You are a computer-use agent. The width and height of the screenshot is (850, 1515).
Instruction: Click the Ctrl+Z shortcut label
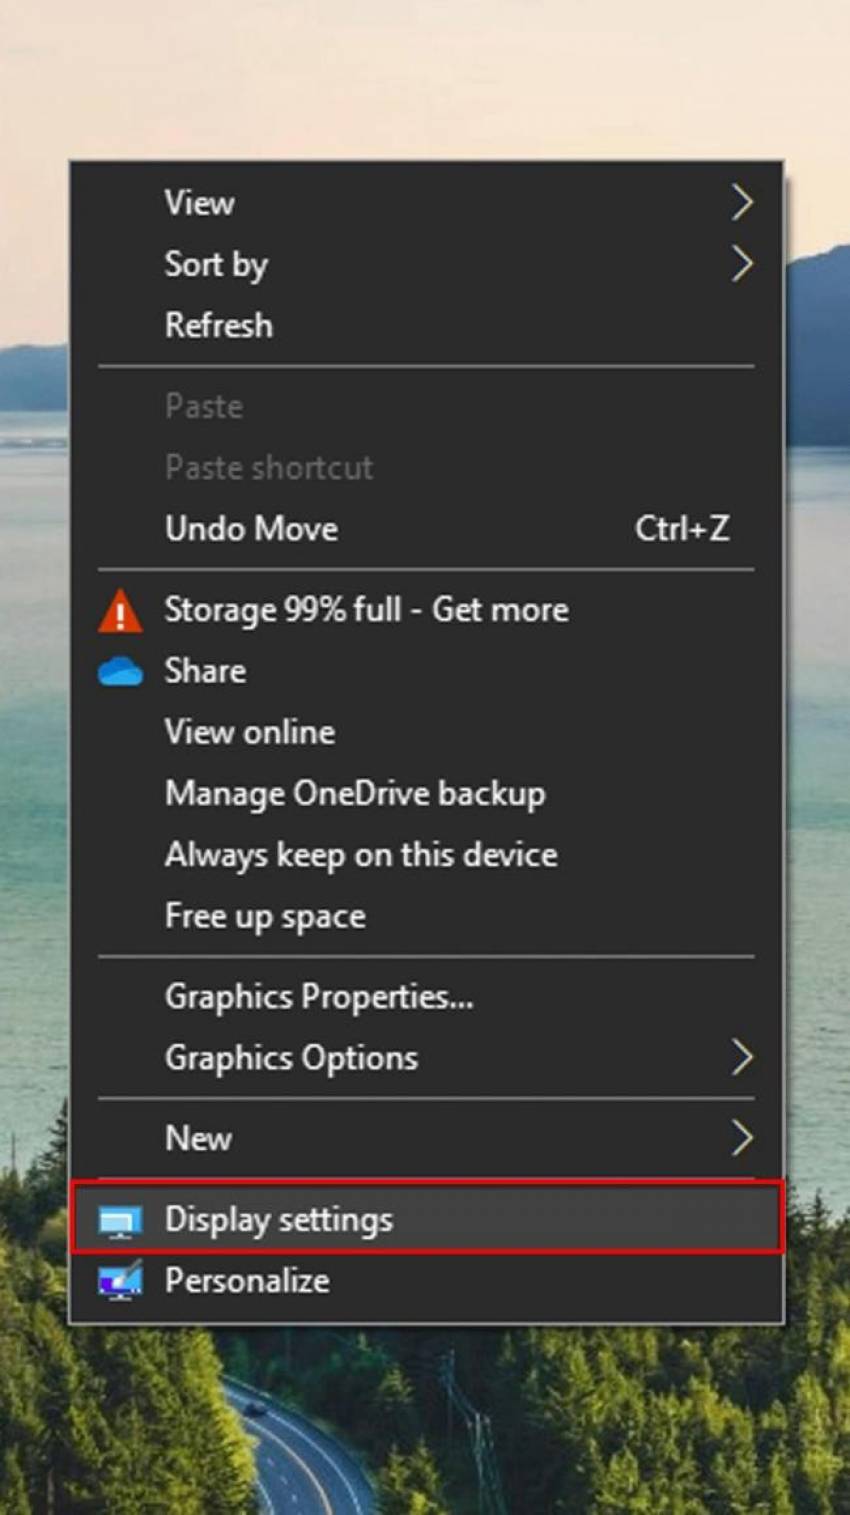click(682, 528)
